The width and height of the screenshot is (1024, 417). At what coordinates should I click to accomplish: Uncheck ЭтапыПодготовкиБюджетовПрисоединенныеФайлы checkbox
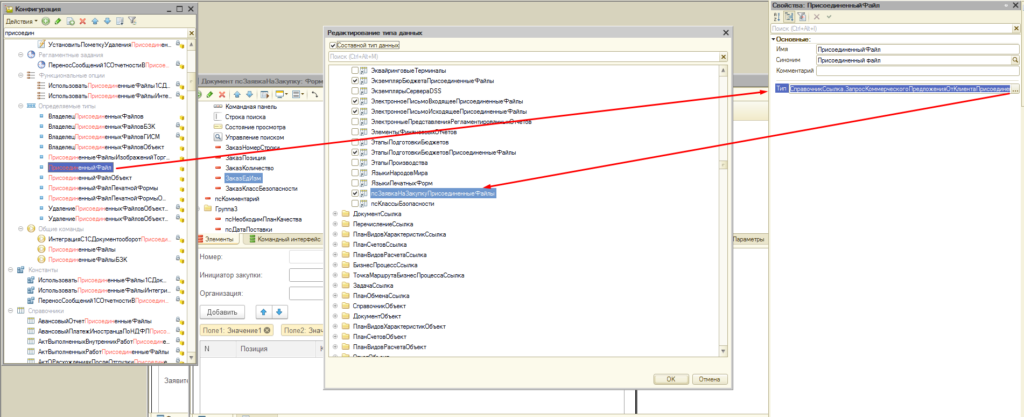[x=355, y=152]
